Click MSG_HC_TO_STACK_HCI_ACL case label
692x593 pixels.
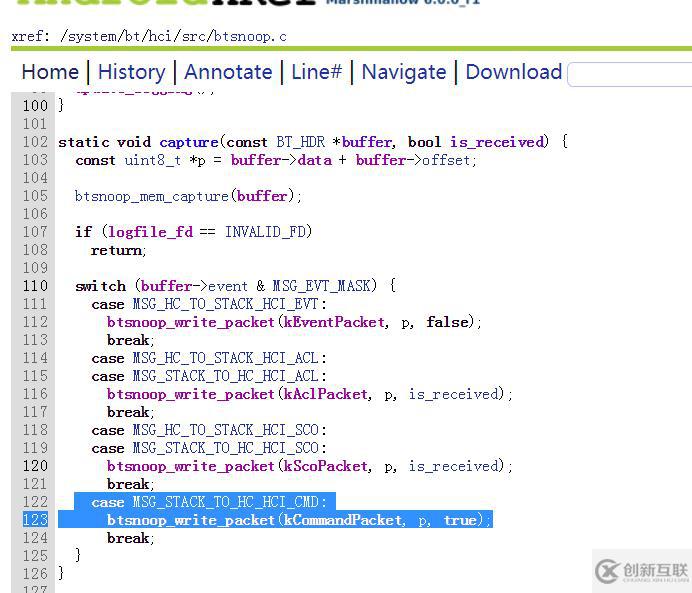click(x=225, y=358)
